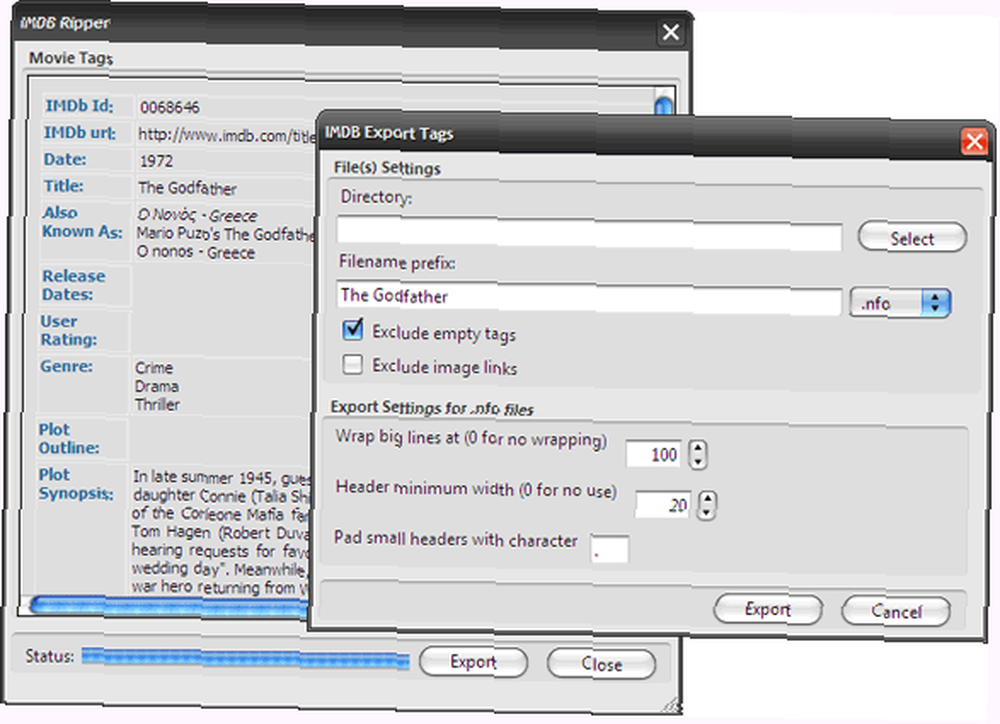Click the Genre label
Image resolution: width=1000 pixels, height=724 pixels.
coord(66,366)
